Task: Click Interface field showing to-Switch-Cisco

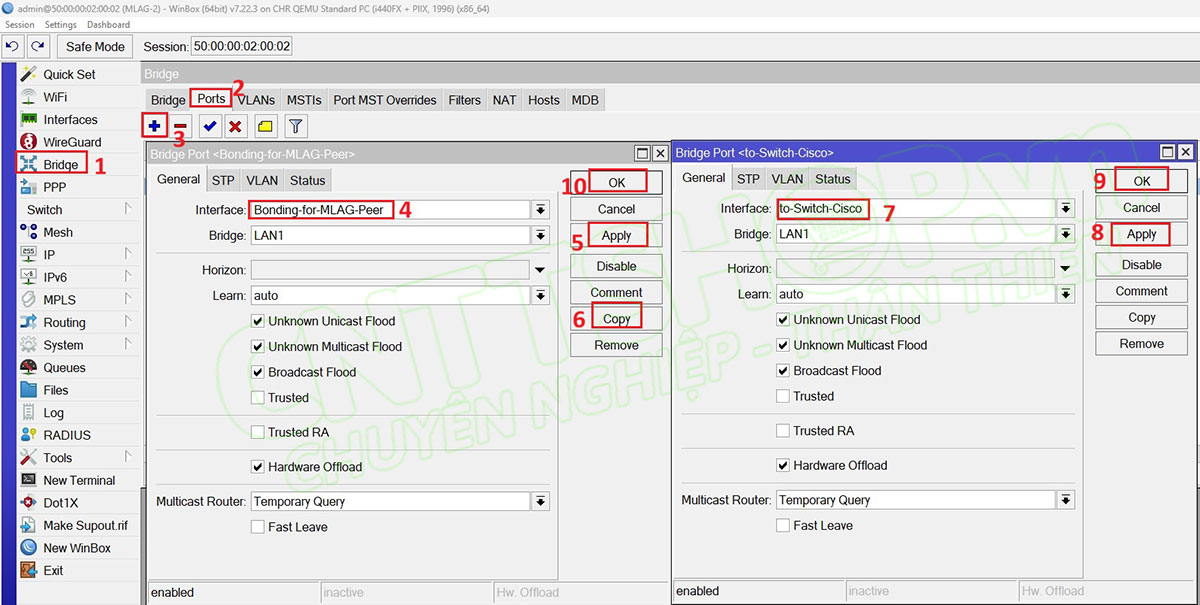Action: [x=915, y=208]
